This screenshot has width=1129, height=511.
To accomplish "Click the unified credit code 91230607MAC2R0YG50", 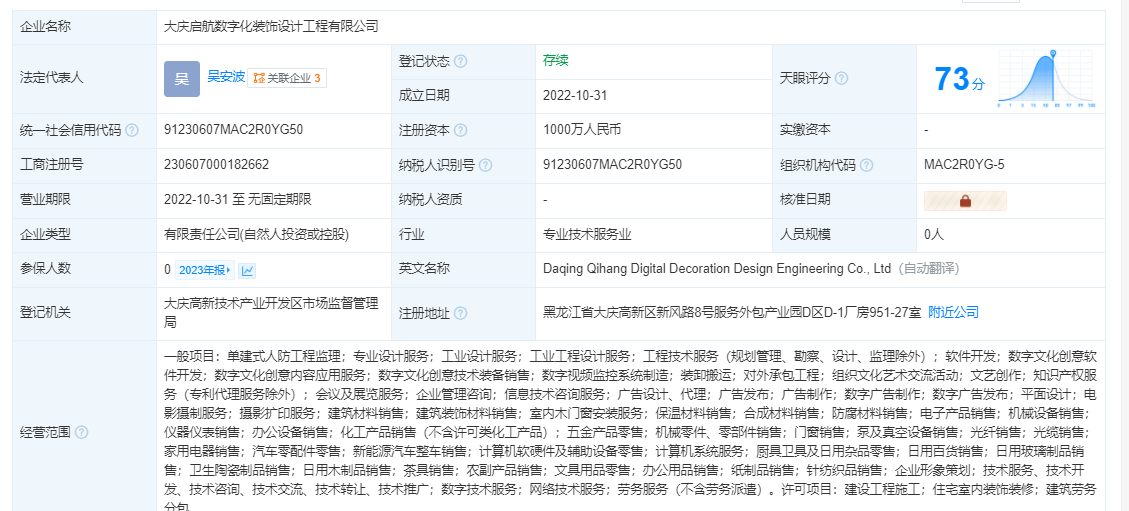I will 233,130.
